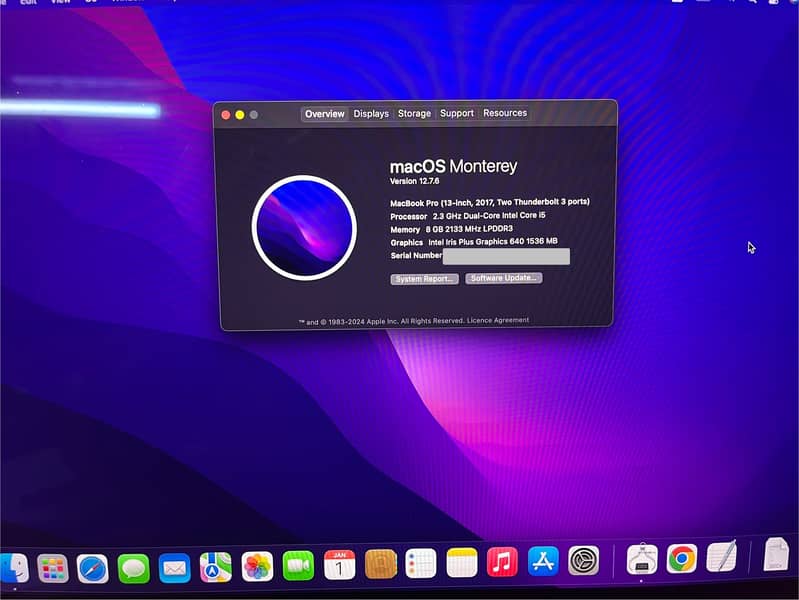This screenshot has height=600, width=799.
Task: Click the MacBook Pro 13-inch 2017 model line
Action: click(490, 202)
